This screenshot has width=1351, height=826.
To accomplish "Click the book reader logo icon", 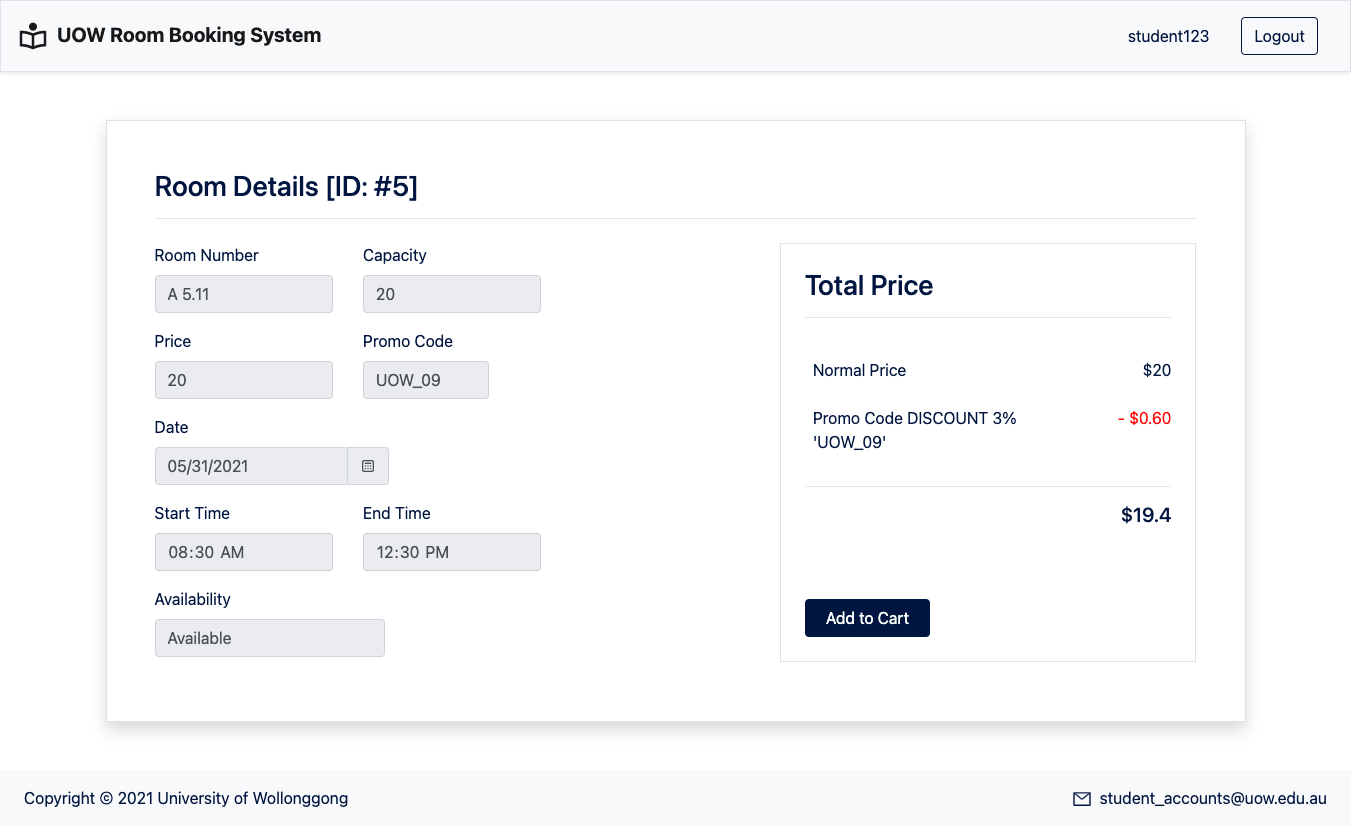I will point(33,36).
